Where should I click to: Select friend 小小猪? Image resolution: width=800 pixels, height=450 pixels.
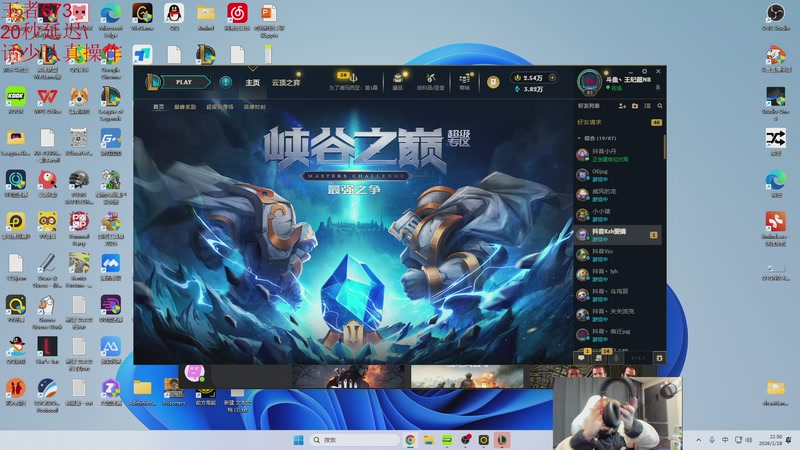pos(618,215)
